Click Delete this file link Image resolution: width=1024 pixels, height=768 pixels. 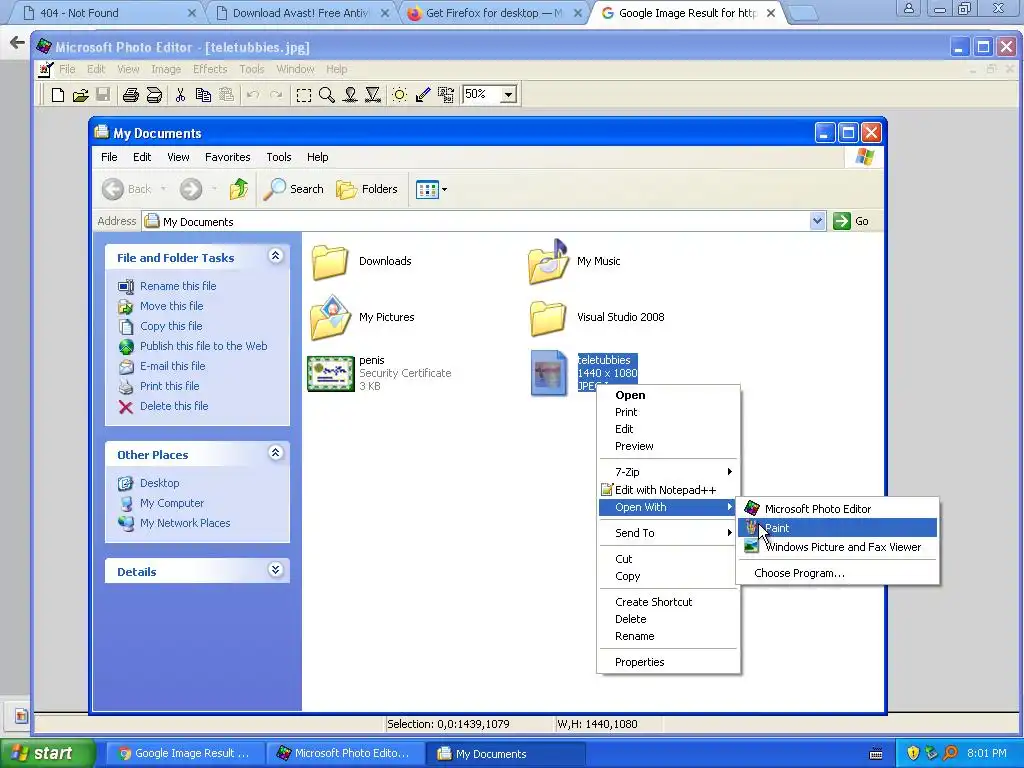point(174,406)
